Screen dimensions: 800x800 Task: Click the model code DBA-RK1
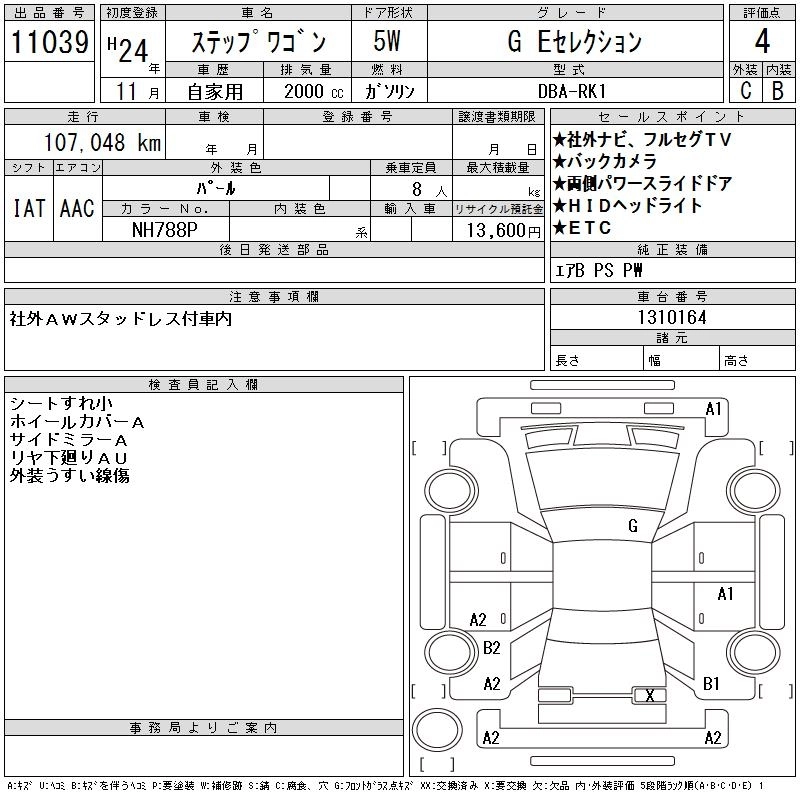click(572, 91)
